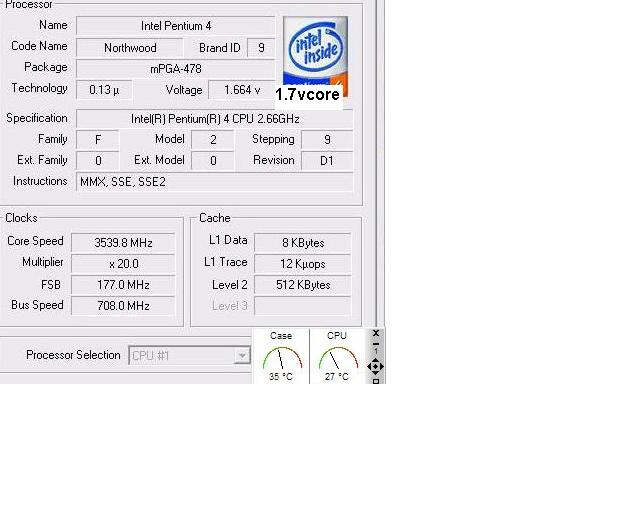The height and width of the screenshot is (507, 636).
Task: Click the Ext. Family value 0
Action: pyautogui.click(x=98, y=161)
